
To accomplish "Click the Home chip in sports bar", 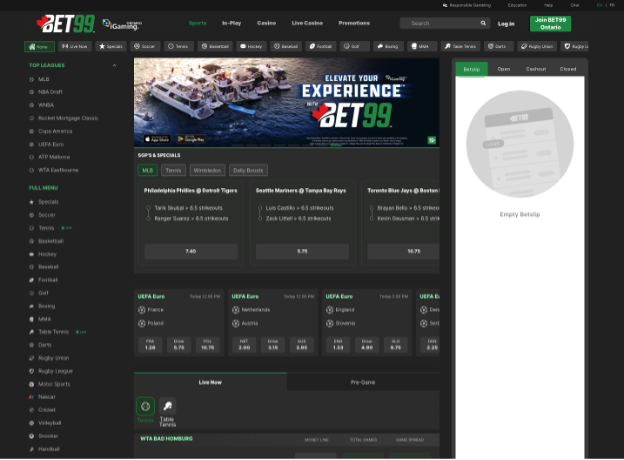I will [x=39, y=46].
